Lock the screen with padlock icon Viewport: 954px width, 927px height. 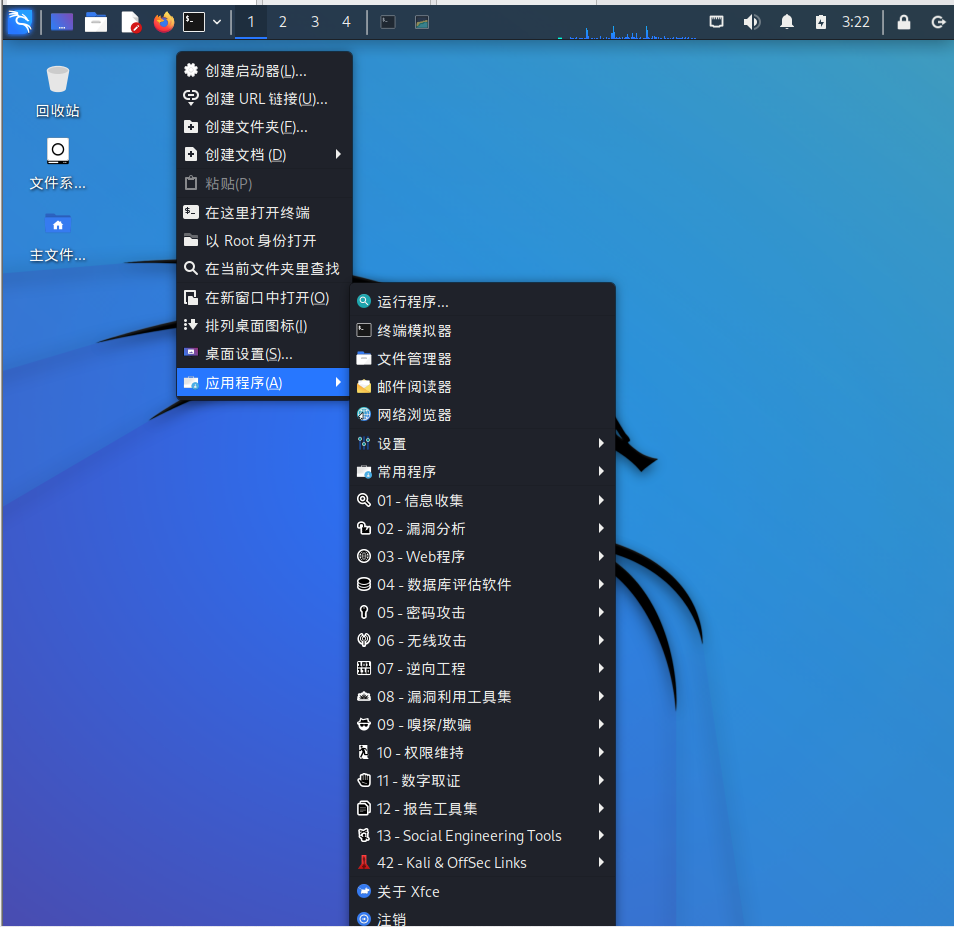coord(904,23)
